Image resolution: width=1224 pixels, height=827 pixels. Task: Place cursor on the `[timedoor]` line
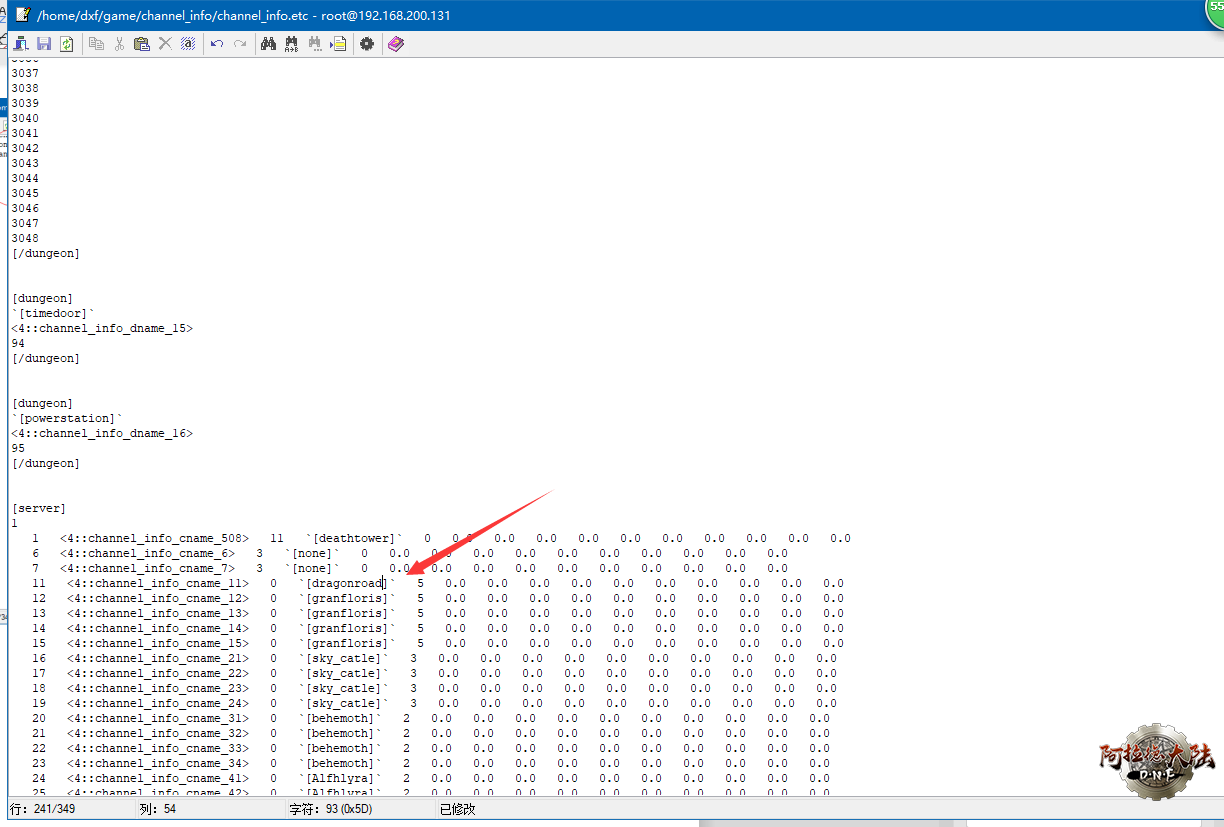coord(53,313)
